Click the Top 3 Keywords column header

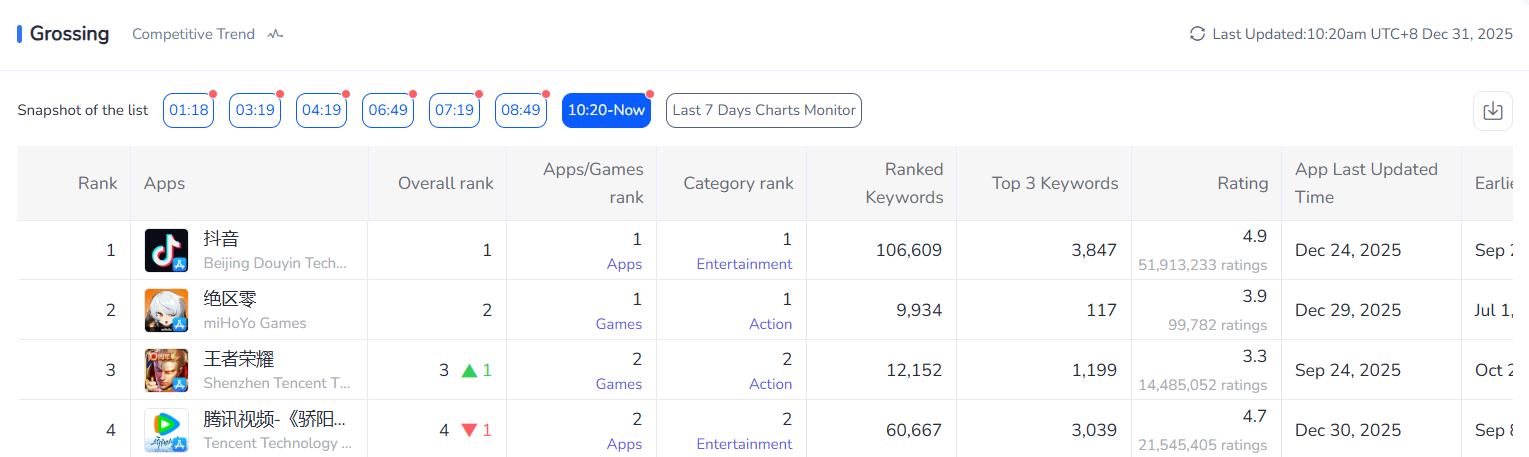tap(1055, 183)
